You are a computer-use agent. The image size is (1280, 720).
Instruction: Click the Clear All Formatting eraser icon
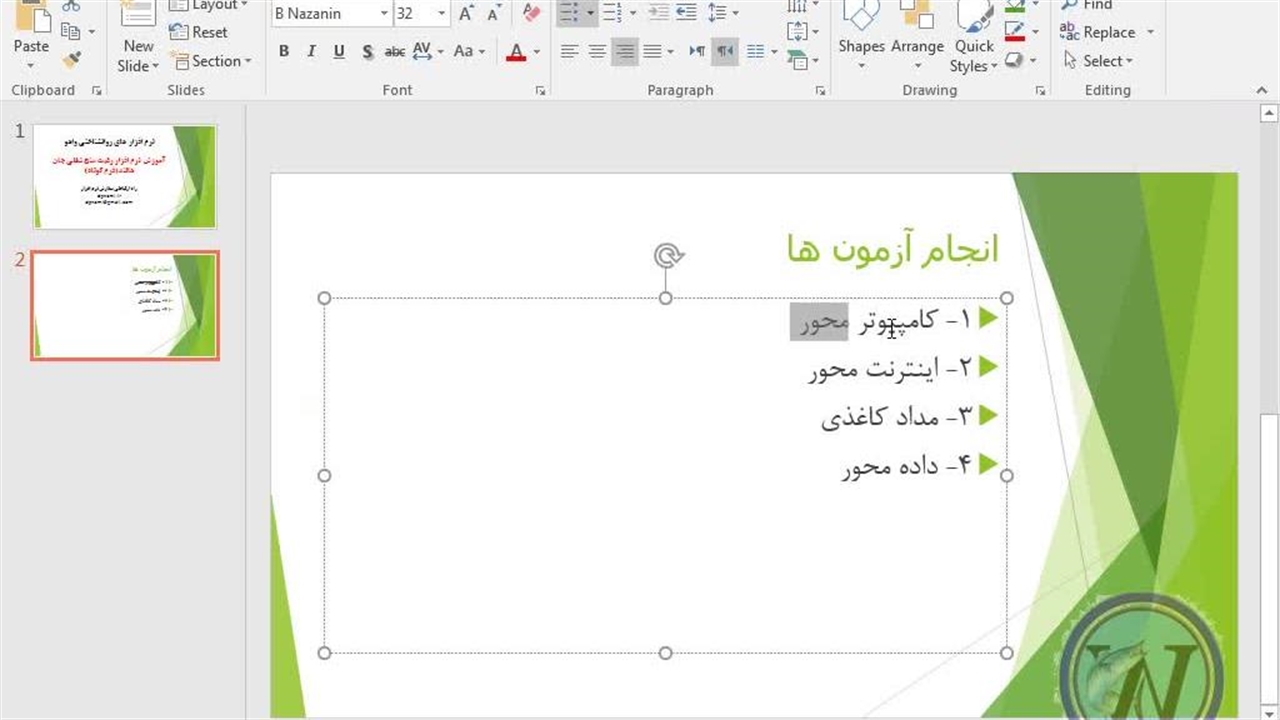(531, 13)
